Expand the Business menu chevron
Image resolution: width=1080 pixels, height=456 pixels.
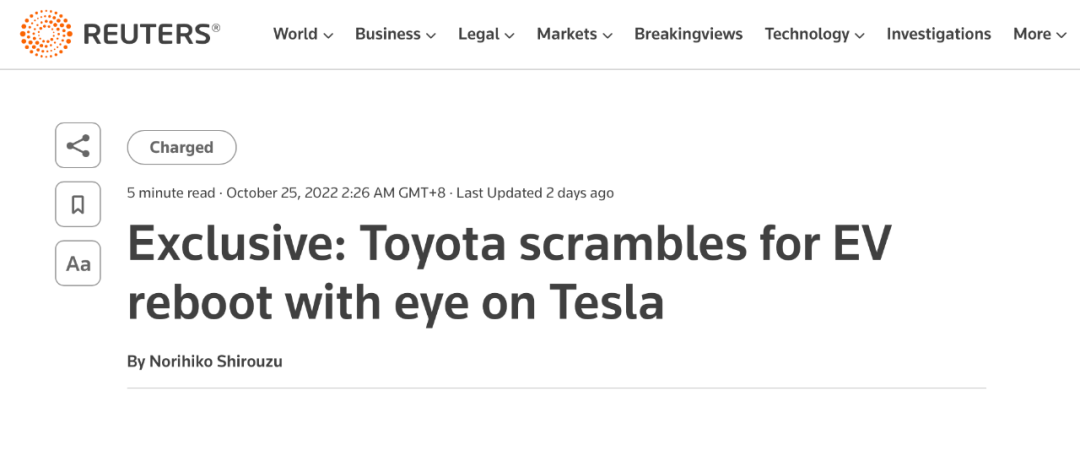pos(431,35)
